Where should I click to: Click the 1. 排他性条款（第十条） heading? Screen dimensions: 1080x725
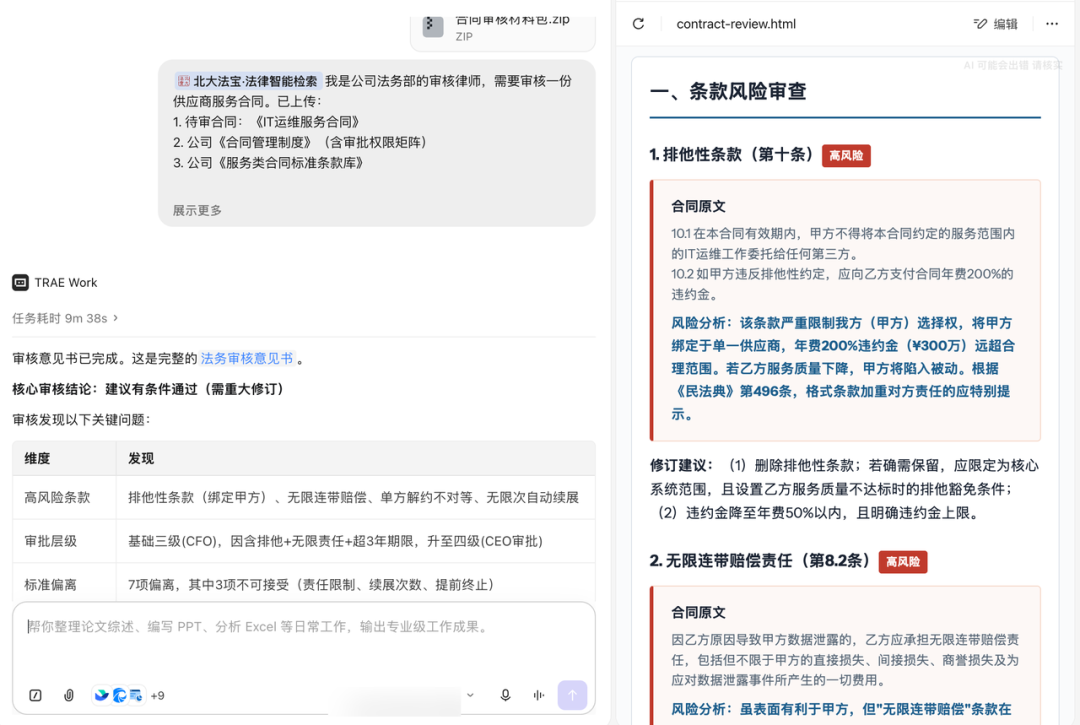coord(731,155)
